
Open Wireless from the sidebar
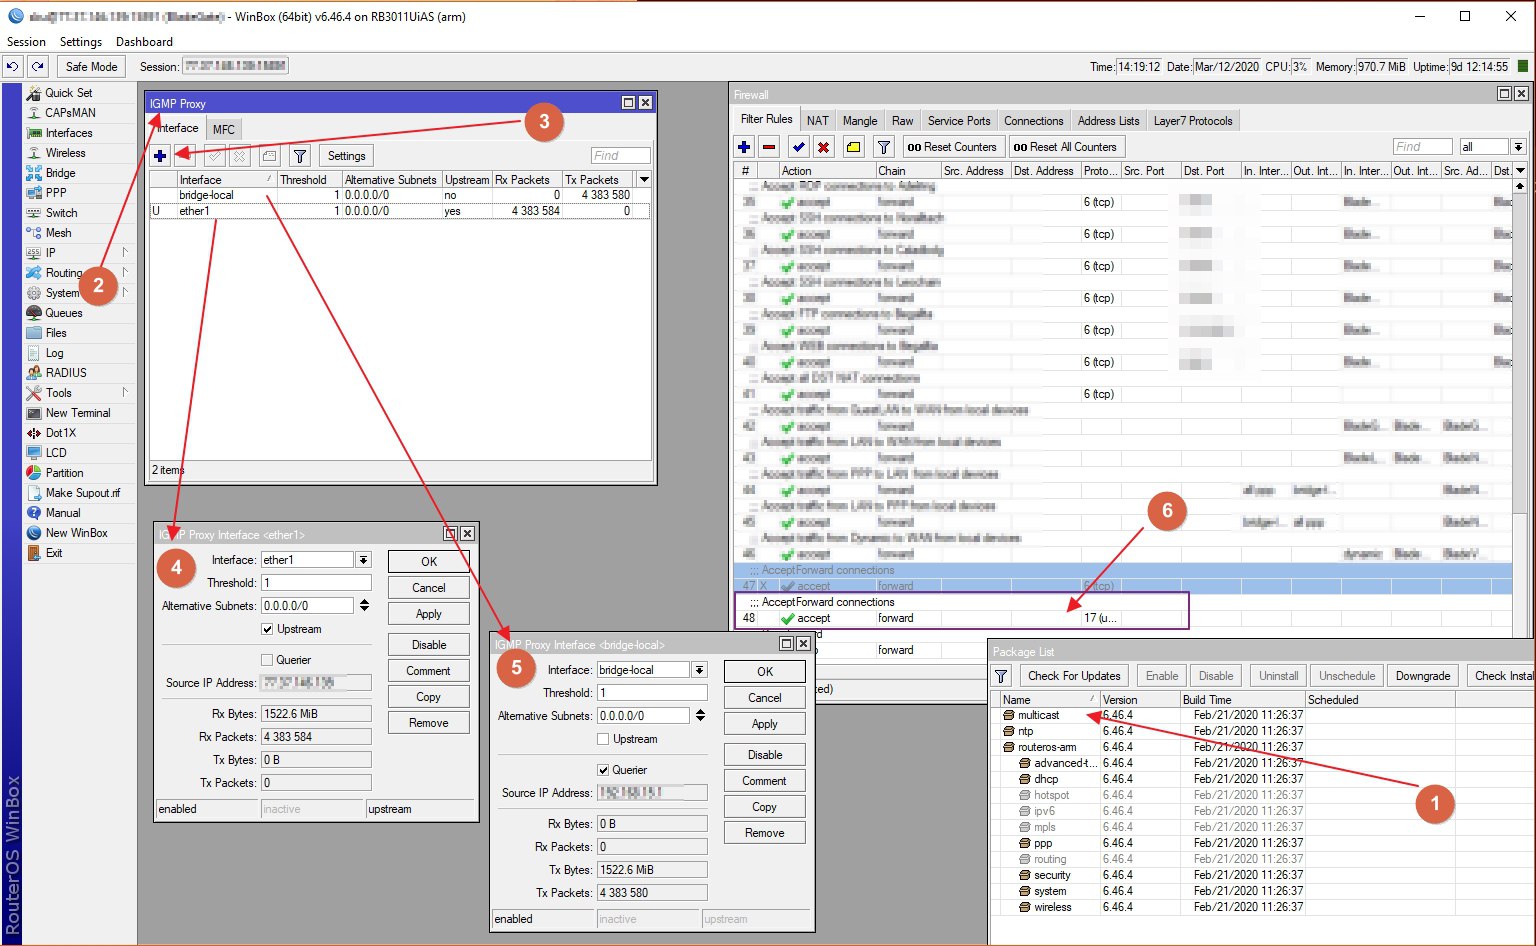65,153
